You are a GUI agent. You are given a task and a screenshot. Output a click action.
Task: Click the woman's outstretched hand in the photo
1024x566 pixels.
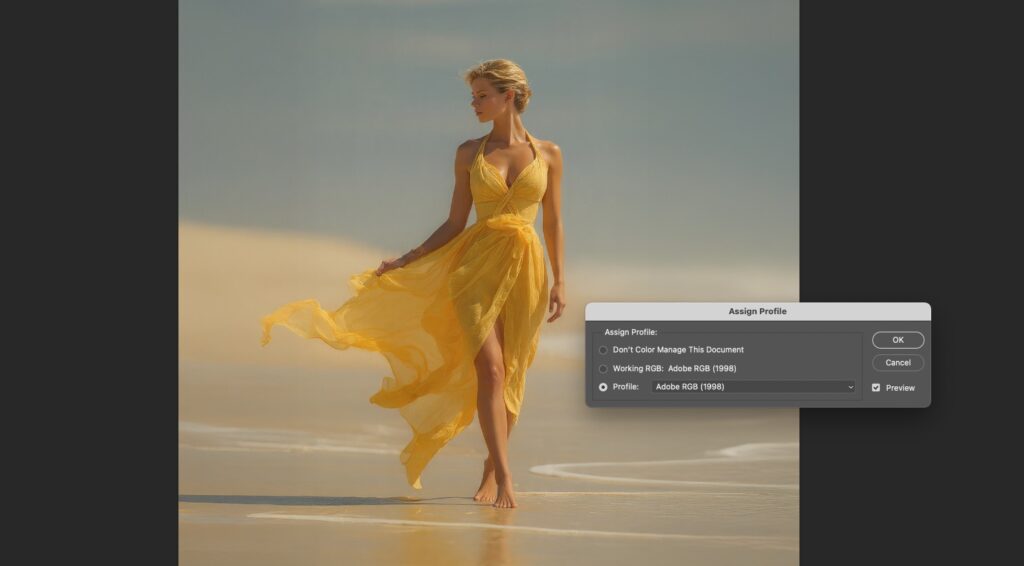(x=387, y=265)
